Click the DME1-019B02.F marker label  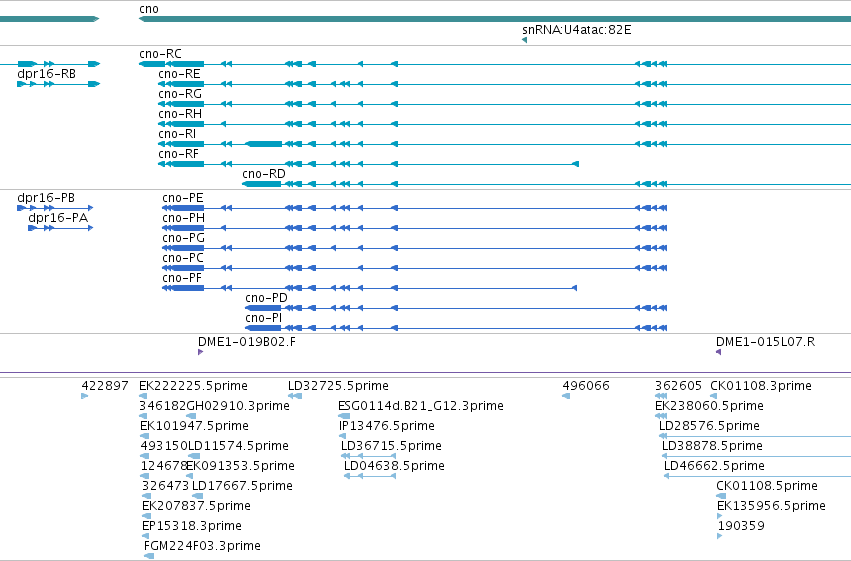(247, 342)
